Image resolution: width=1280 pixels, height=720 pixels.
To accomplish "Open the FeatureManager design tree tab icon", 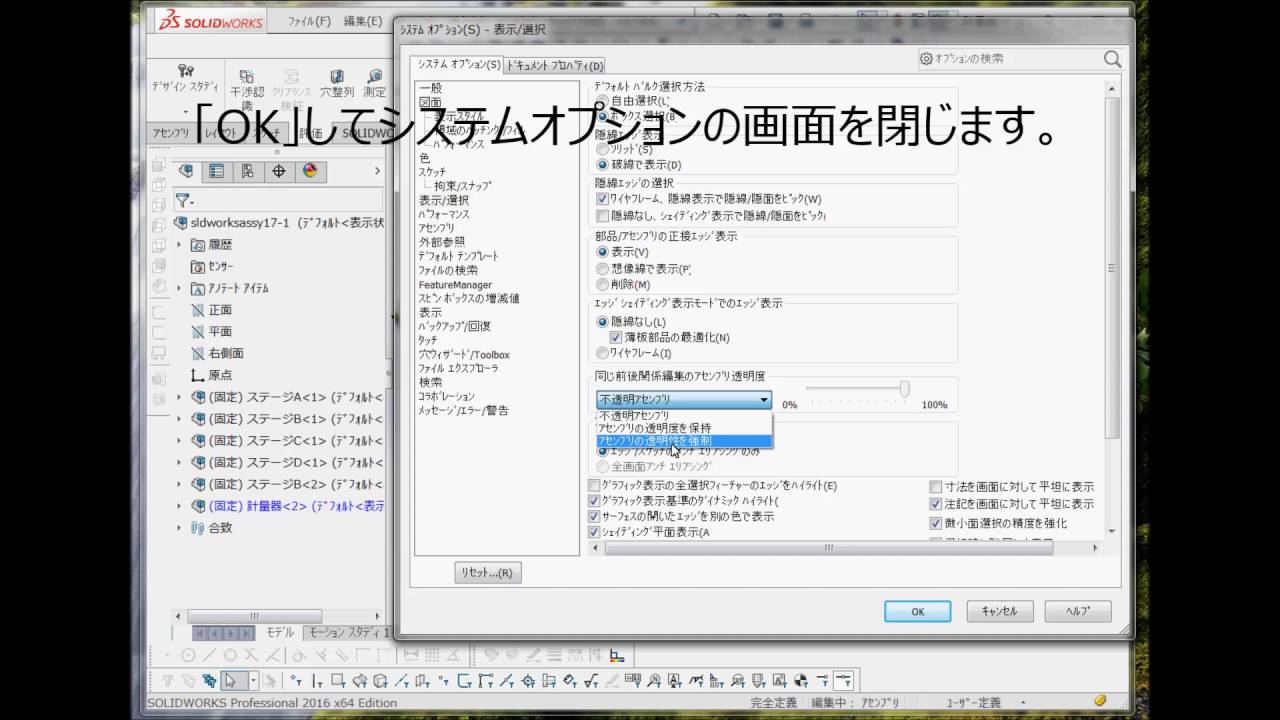I will coord(185,171).
